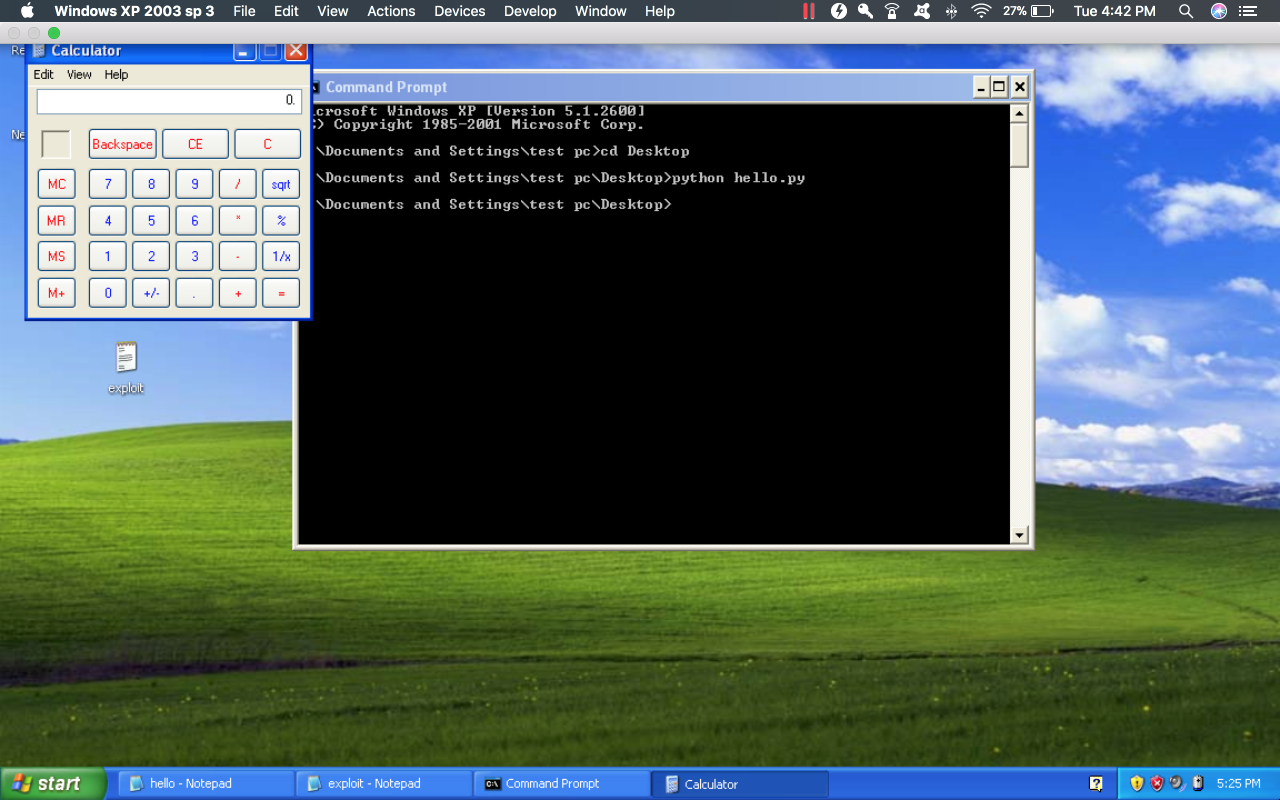
Task: Click the Command Prompt title bar icon
Action: (x=313, y=87)
